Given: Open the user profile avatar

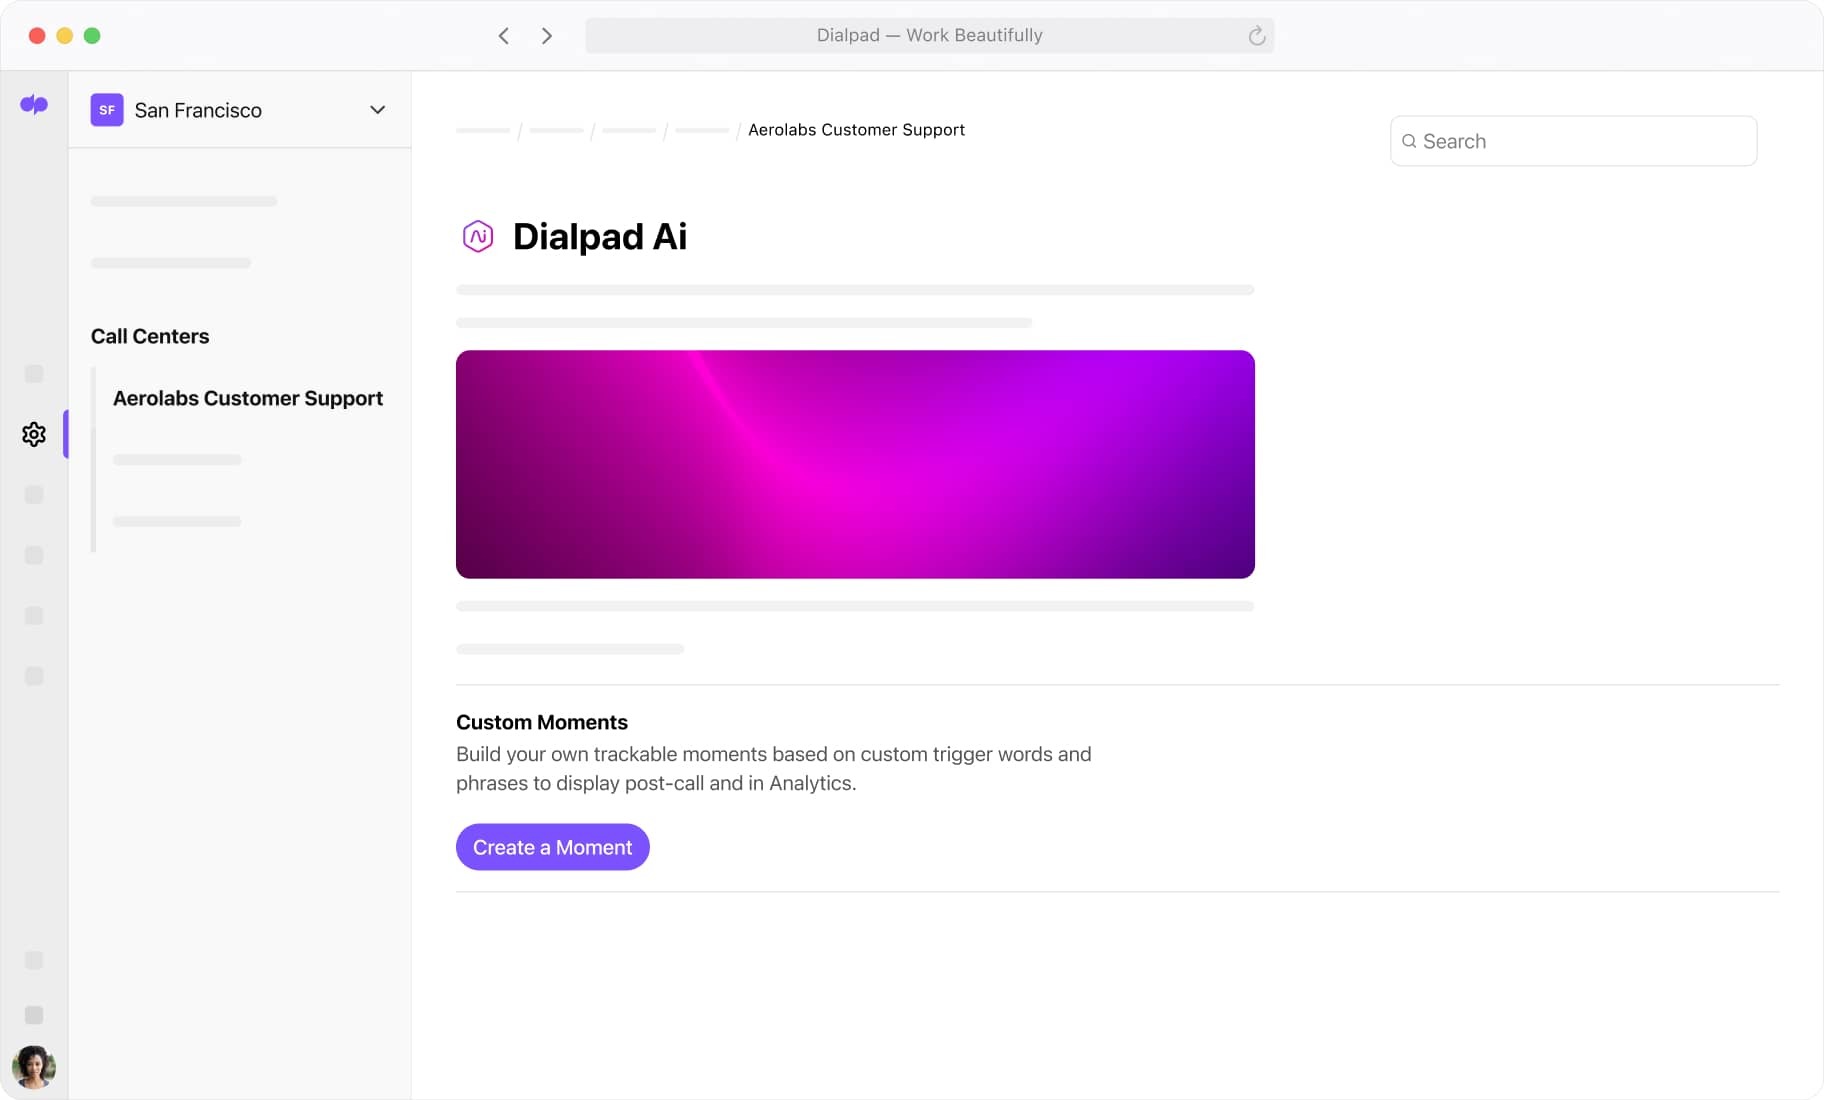Looking at the screenshot, I should coord(34,1066).
